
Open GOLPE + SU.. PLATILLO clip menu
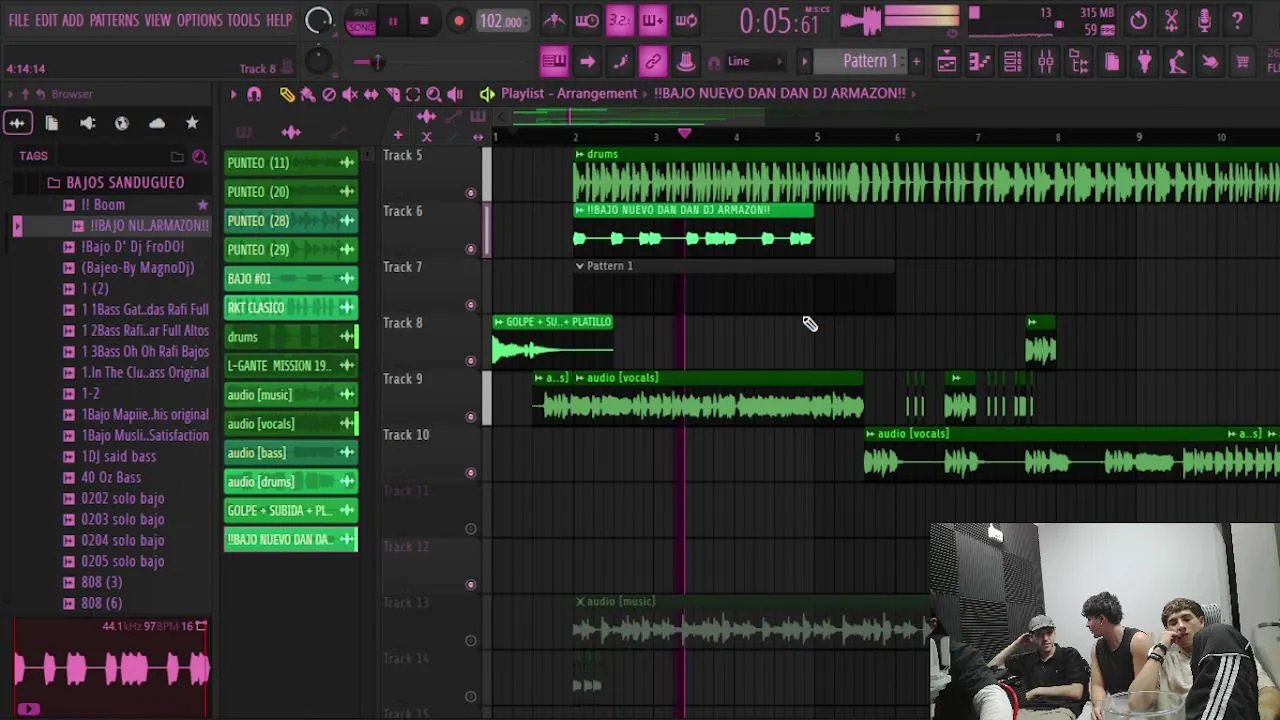(498, 322)
